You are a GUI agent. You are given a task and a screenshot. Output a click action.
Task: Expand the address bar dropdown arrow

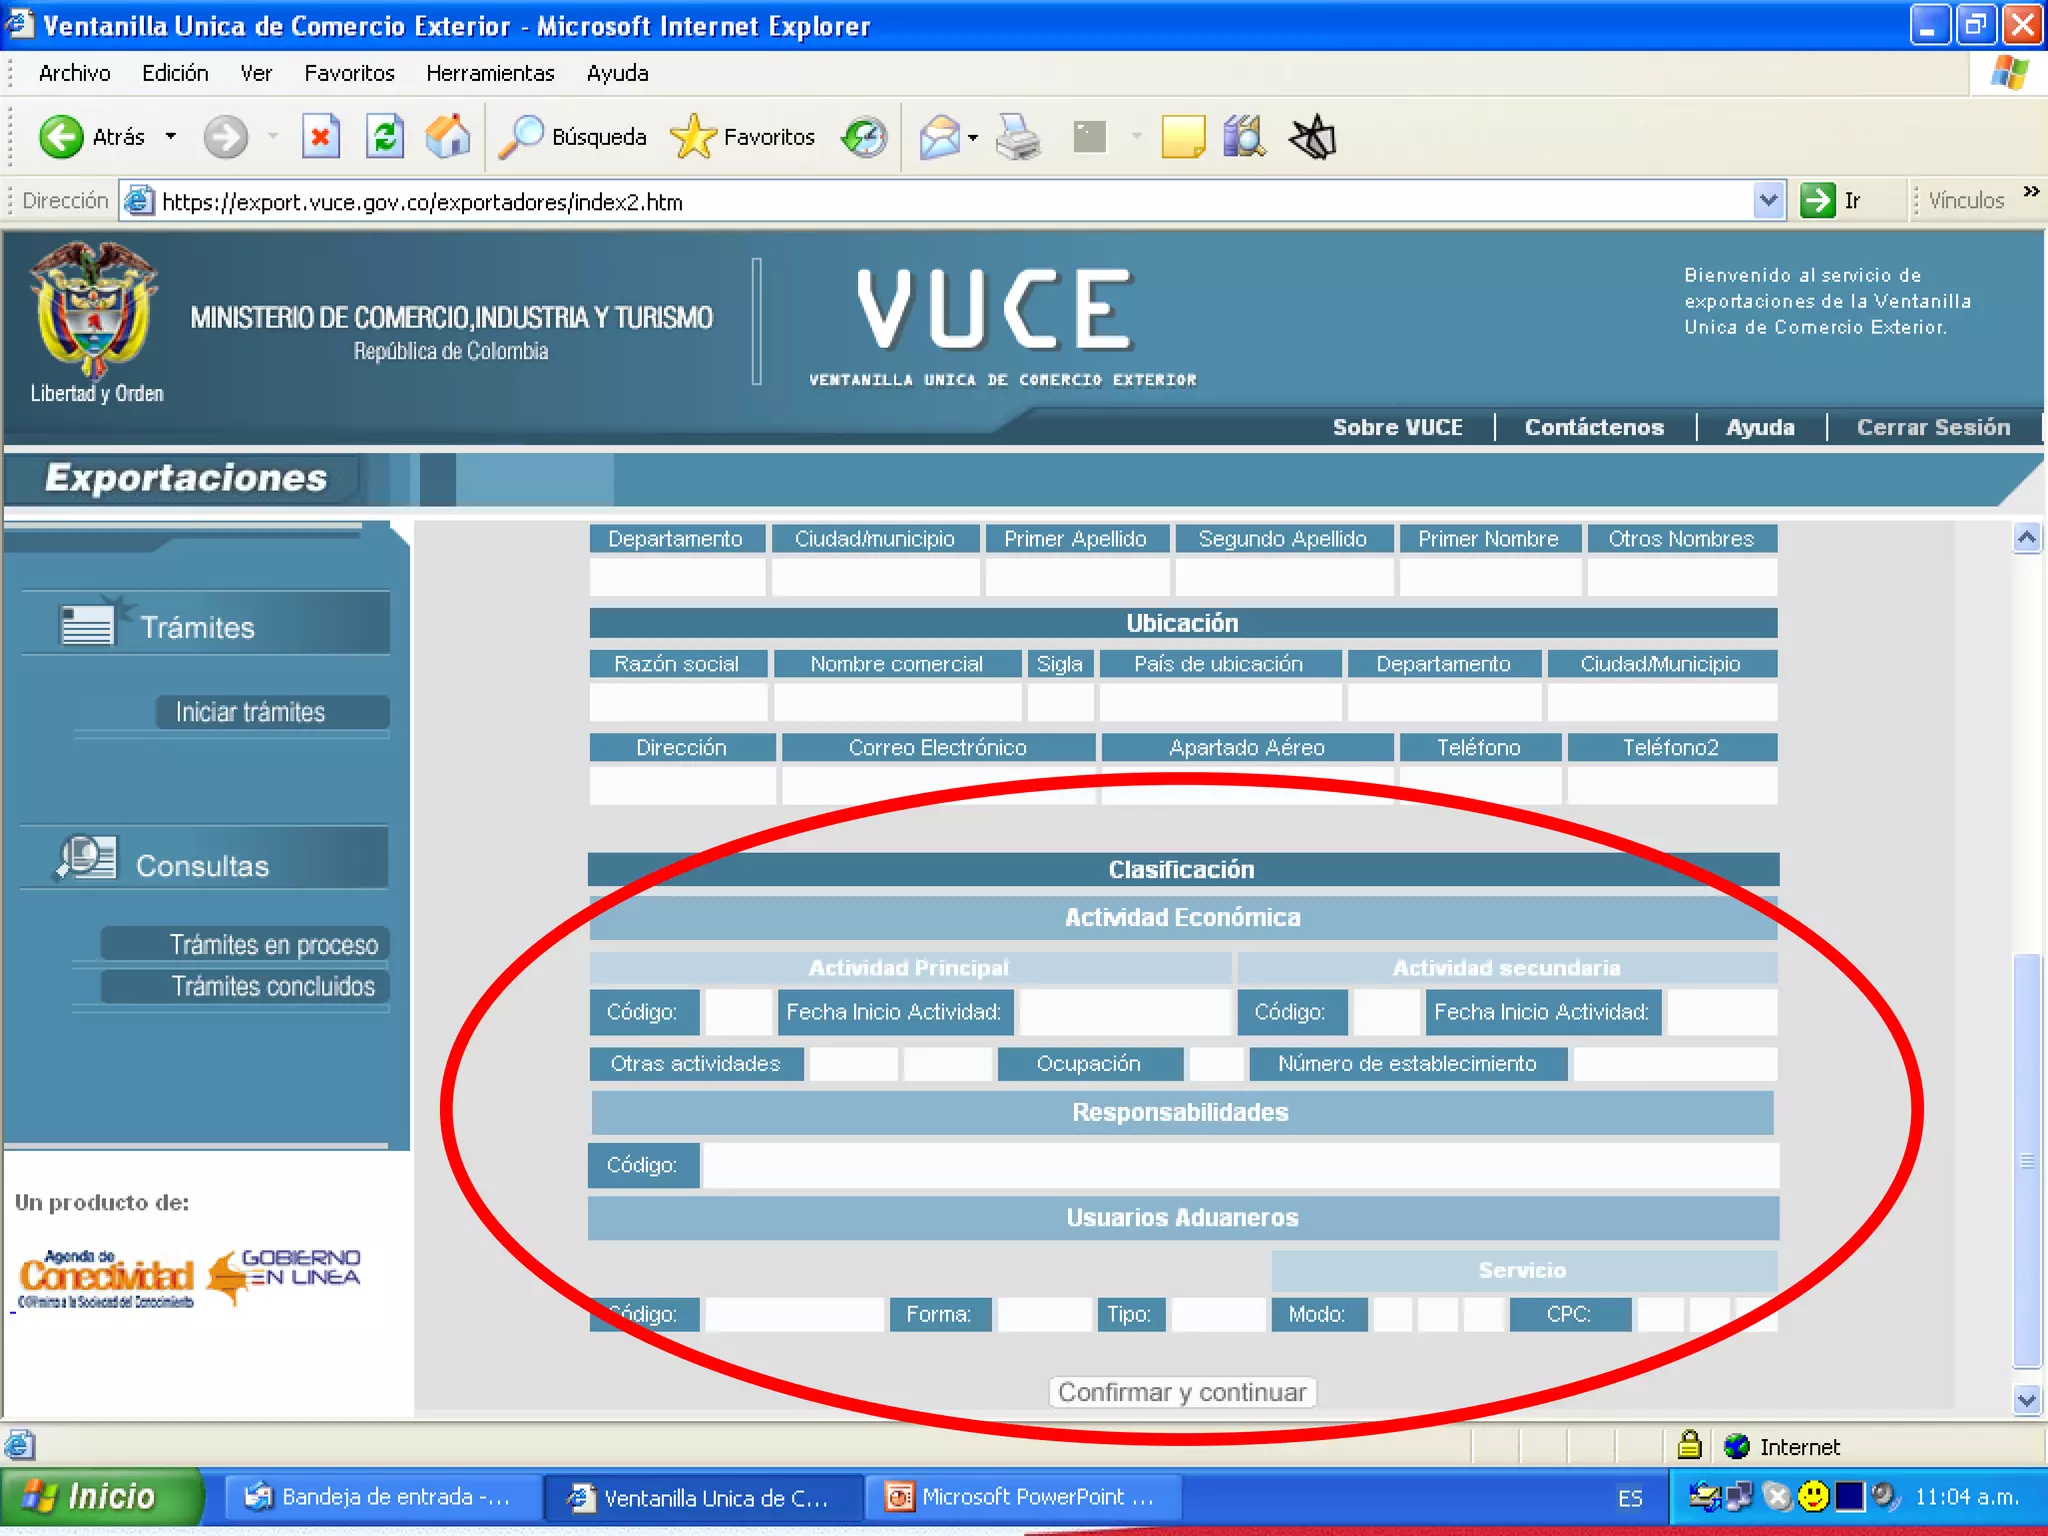tap(1768, 201)
